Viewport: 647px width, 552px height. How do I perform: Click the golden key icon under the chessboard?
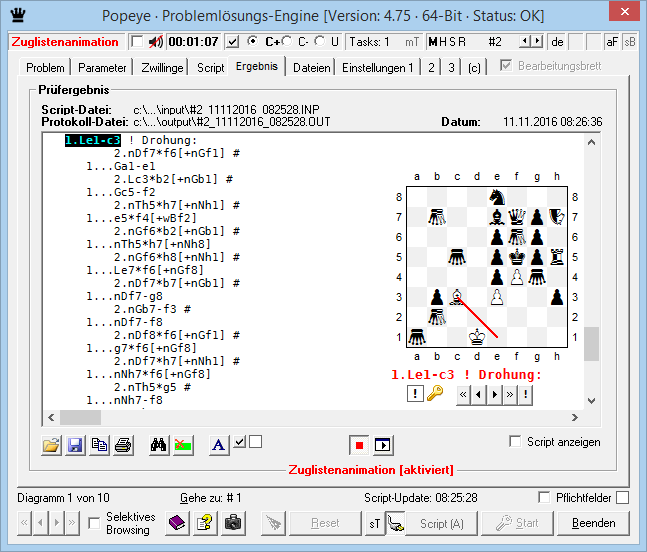435,394
